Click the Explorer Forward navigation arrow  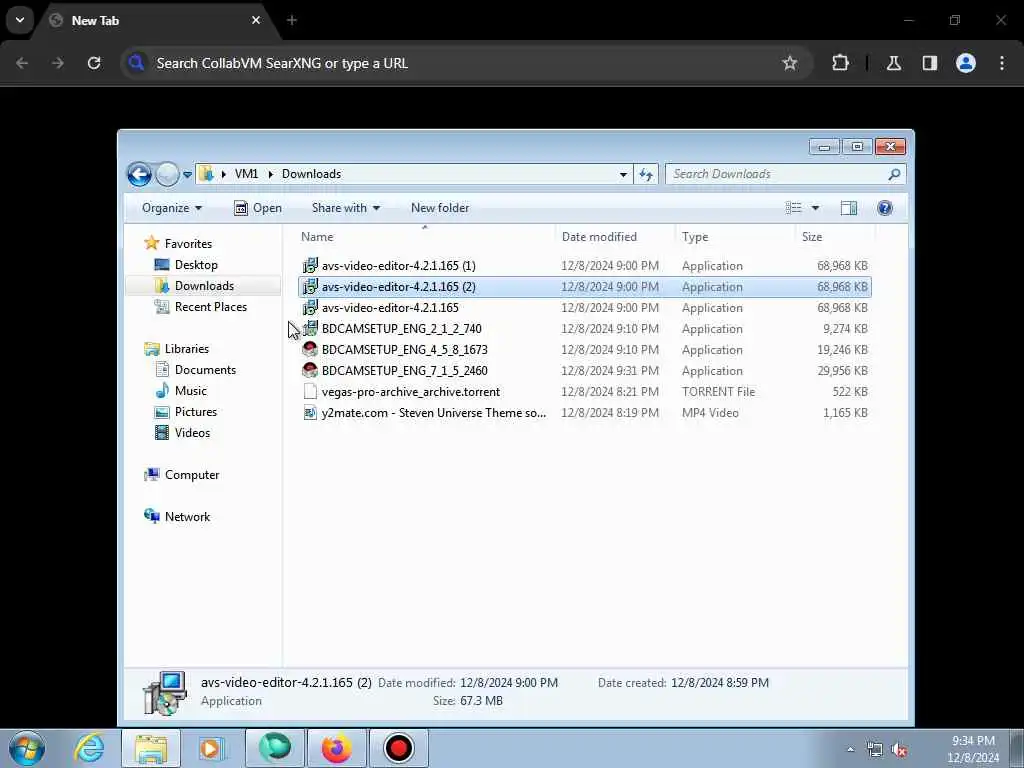click(167, 174)
